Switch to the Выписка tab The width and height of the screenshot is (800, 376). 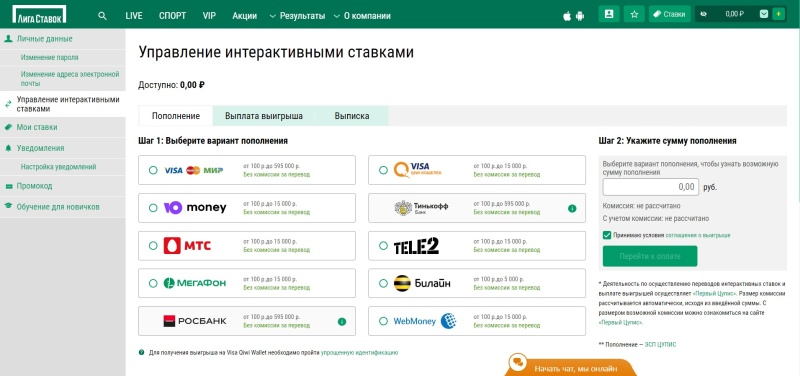point(352,116)
